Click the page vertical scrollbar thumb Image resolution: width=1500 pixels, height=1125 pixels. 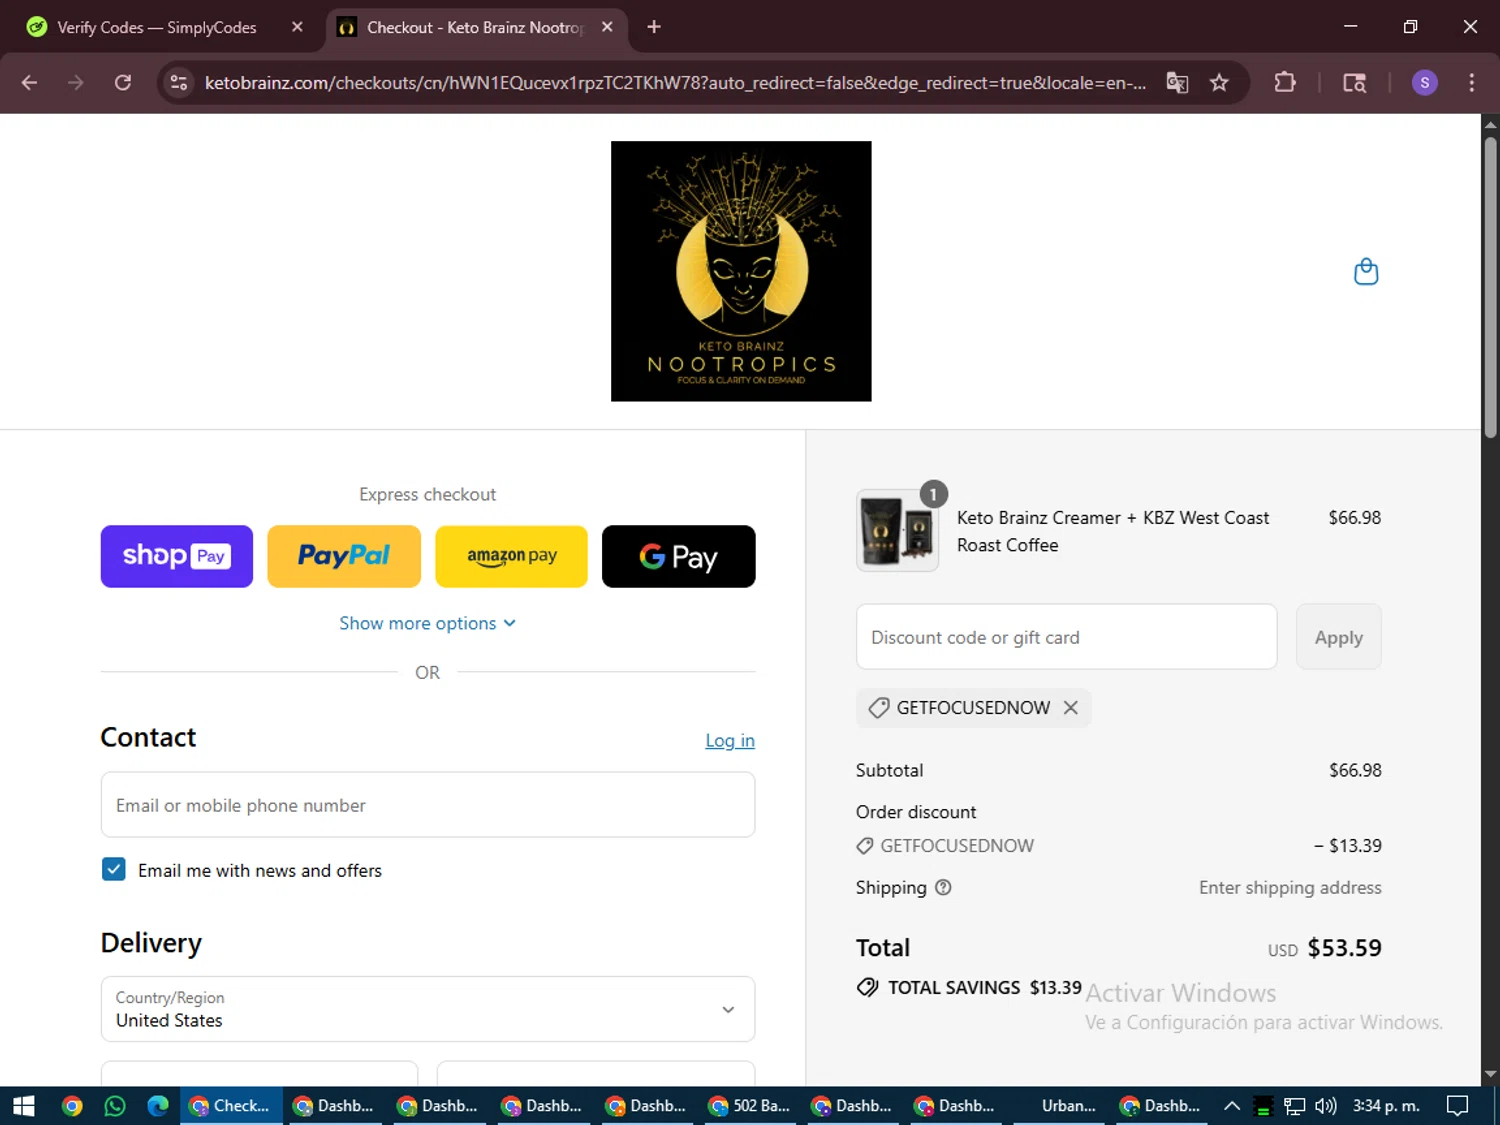click(x=1490, y=287)
